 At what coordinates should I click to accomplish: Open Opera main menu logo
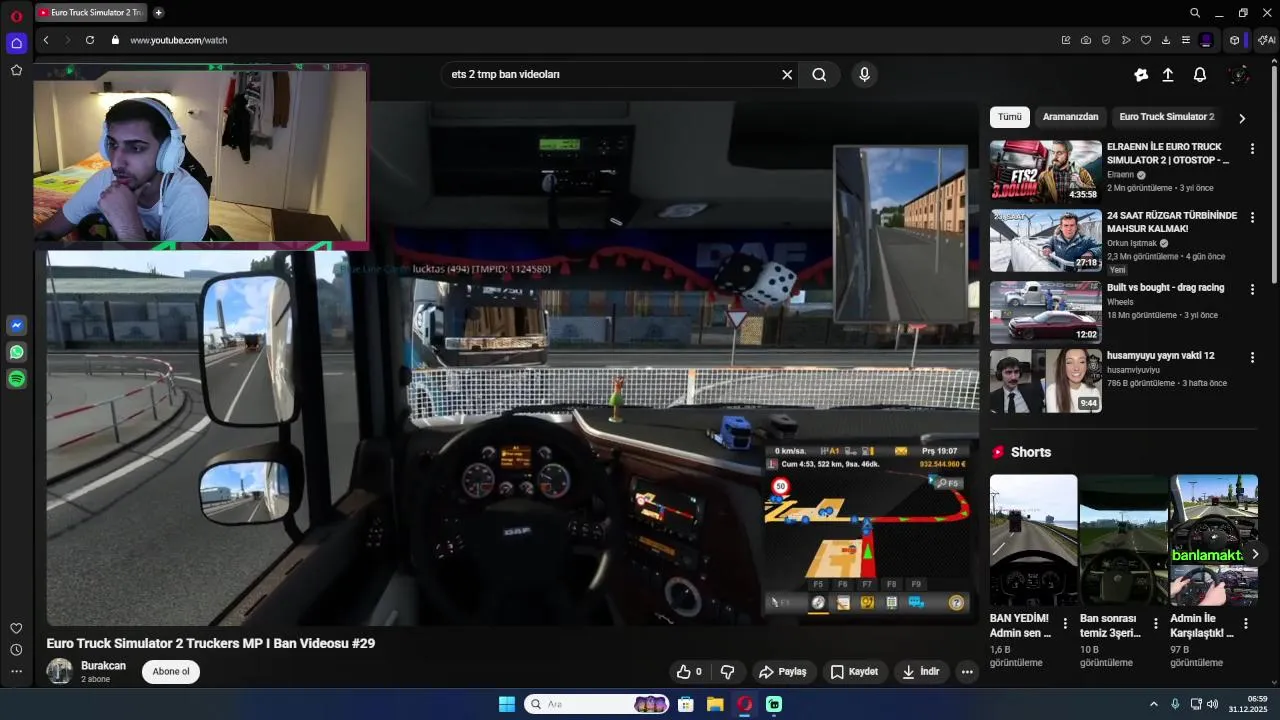click(16, 16)
